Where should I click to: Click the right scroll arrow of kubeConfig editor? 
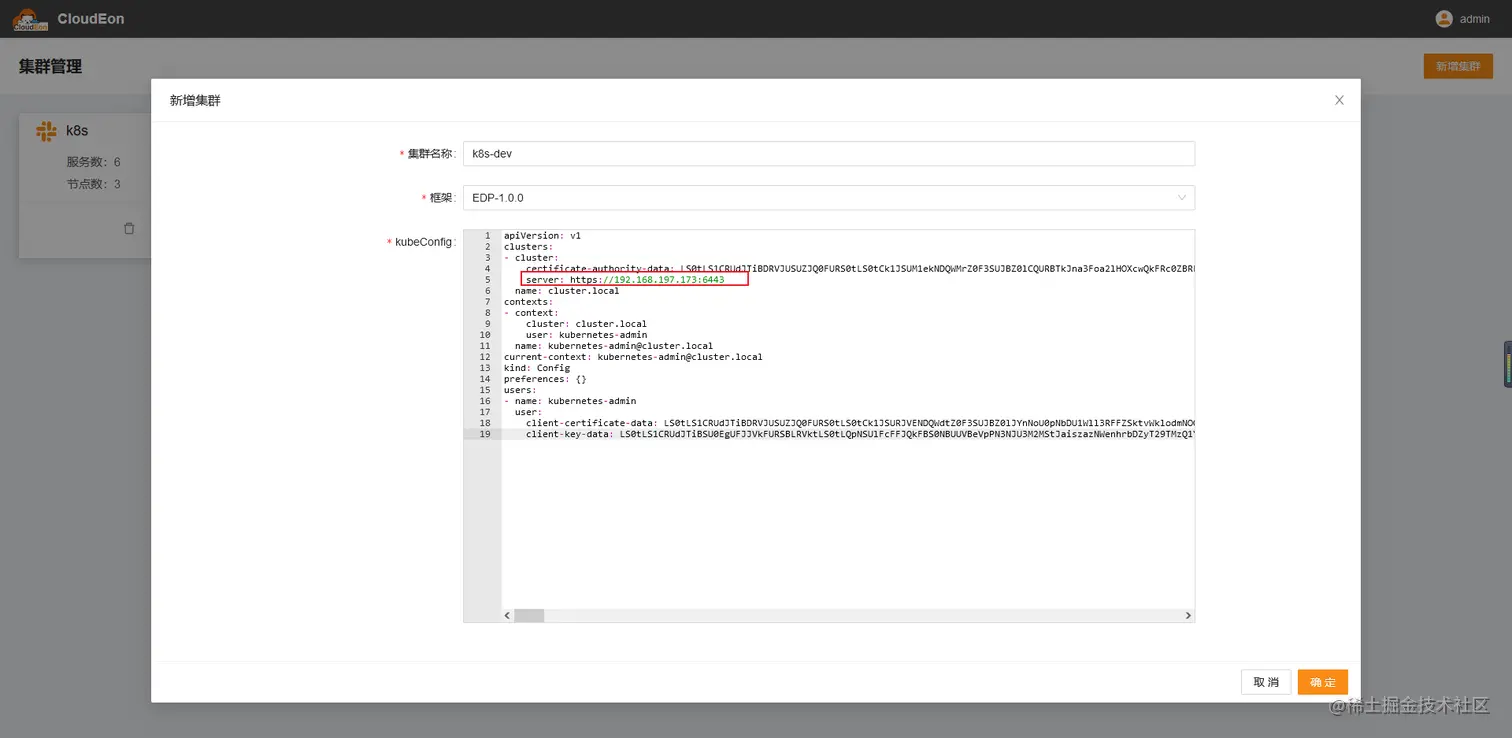point(1188,616)
